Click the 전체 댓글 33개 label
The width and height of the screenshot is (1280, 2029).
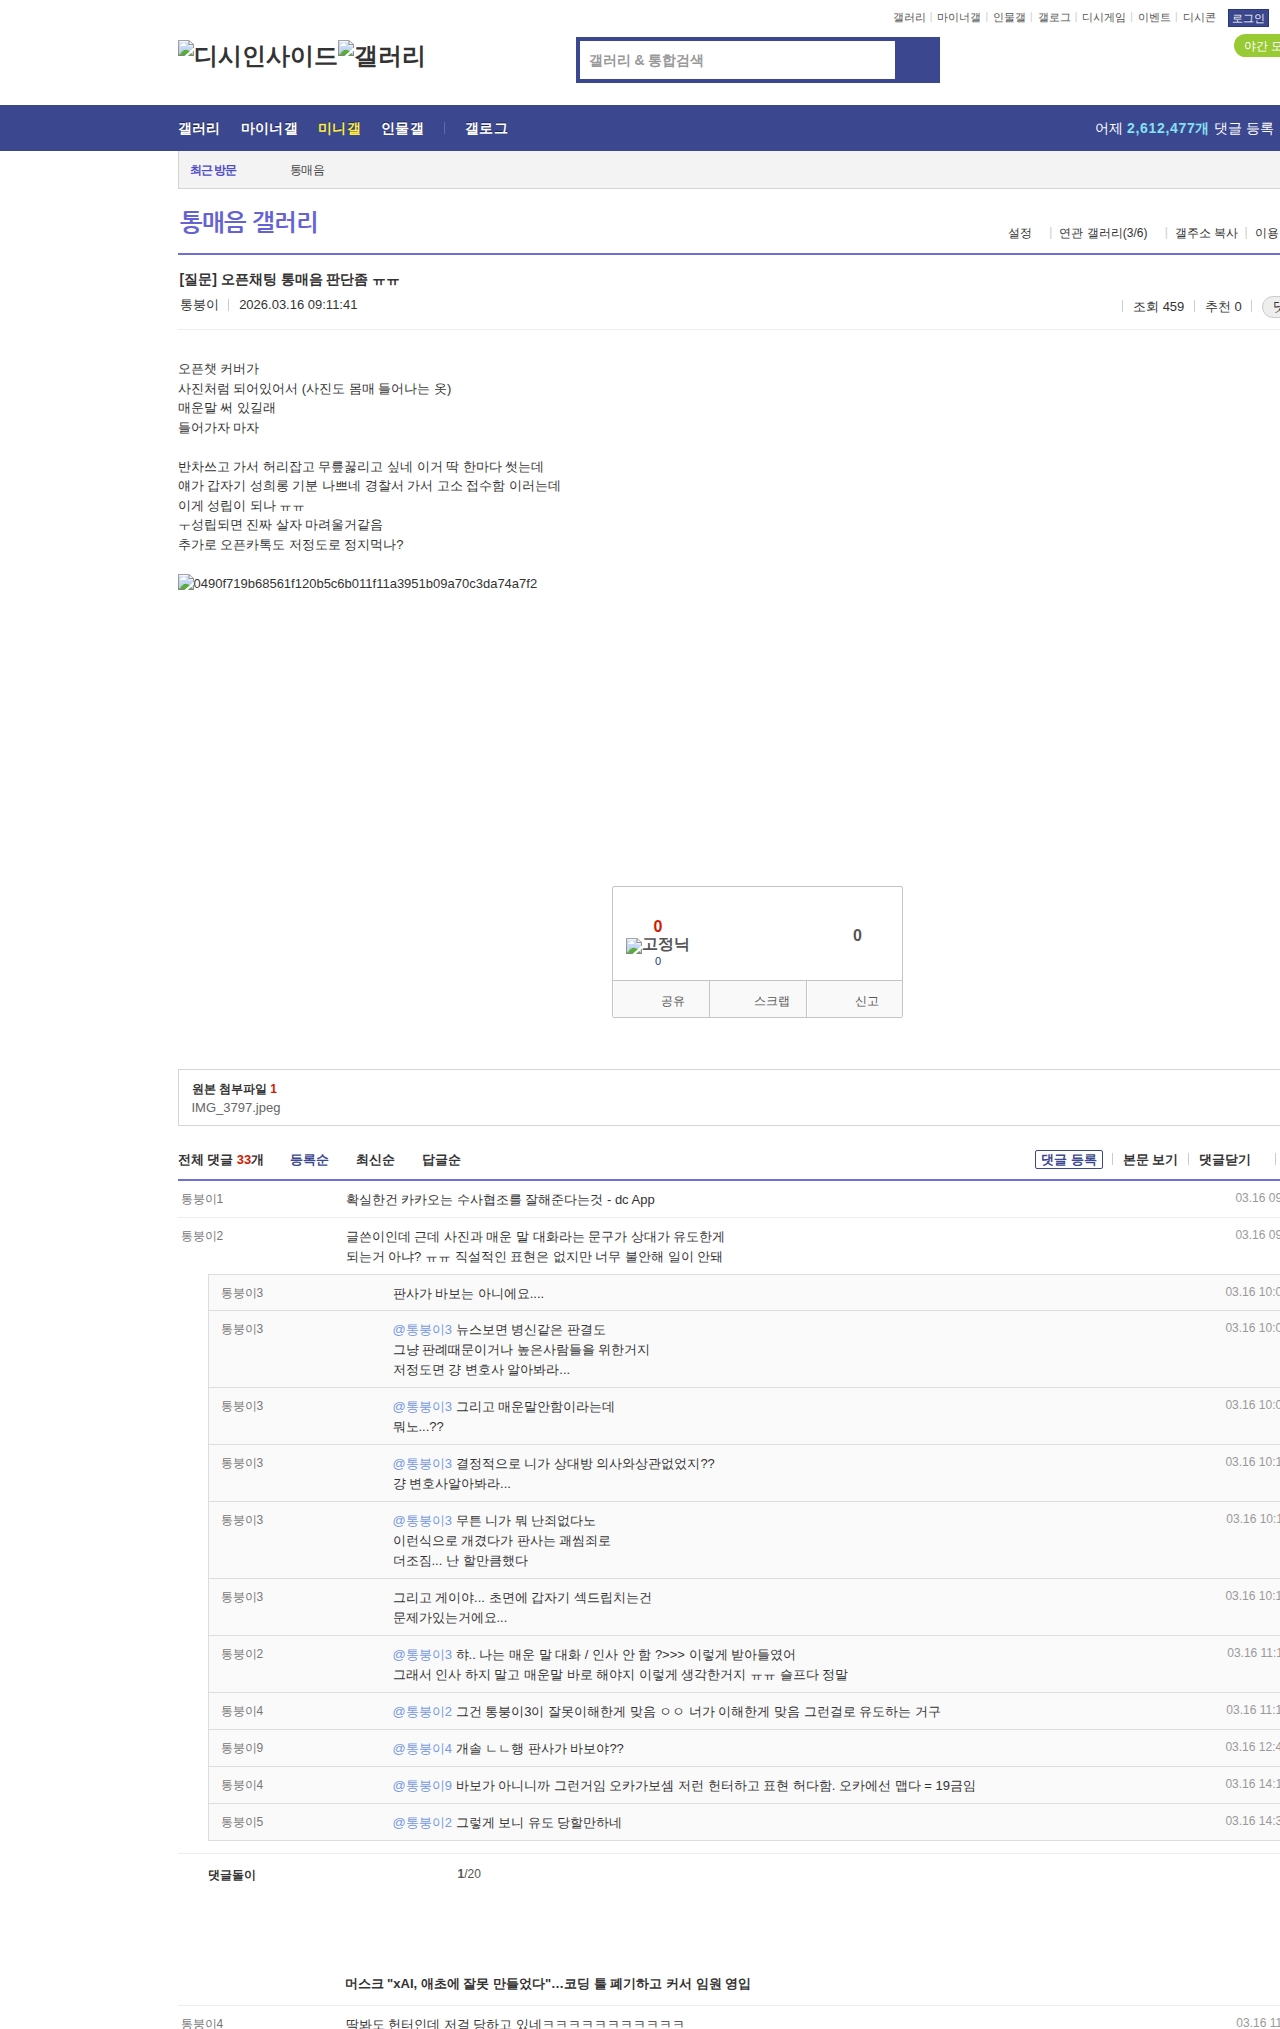(x=221, y=1160)
